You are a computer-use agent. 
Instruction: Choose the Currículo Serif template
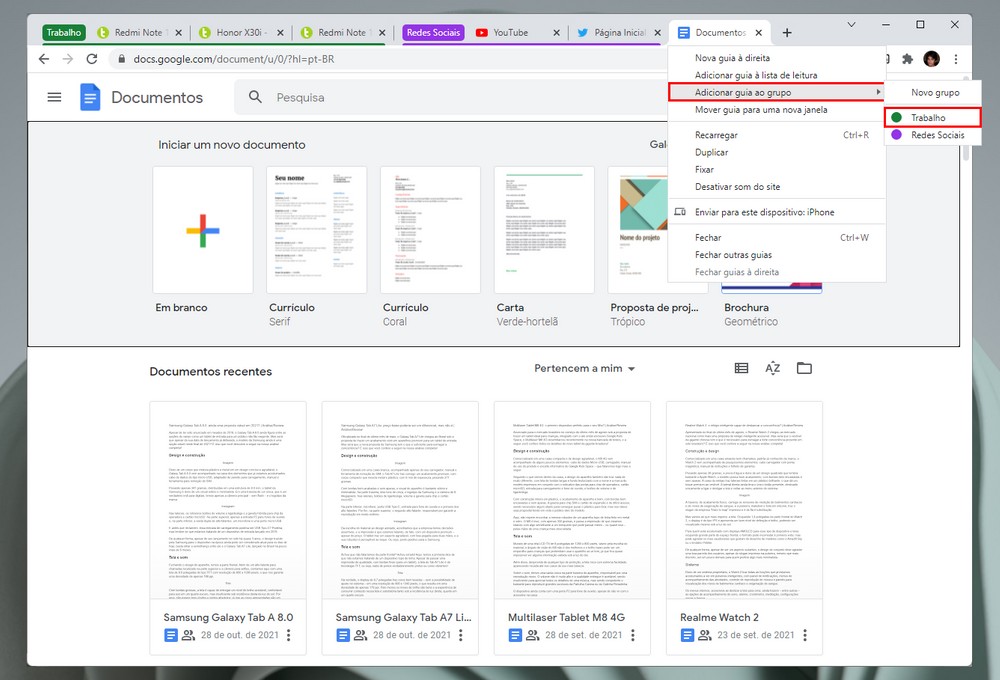316,230
